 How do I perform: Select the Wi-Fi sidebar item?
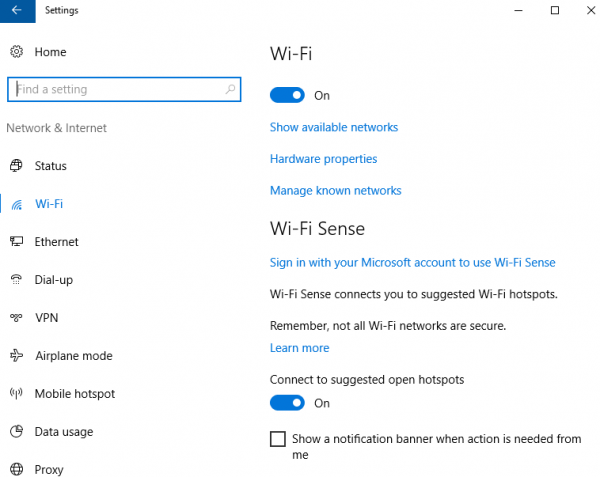tap(49, 204)
